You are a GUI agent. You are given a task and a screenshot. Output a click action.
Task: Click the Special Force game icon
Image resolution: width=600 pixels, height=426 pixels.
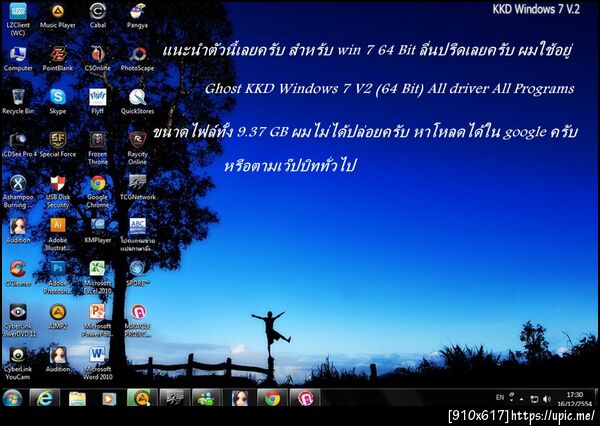[x=58, y=145]
